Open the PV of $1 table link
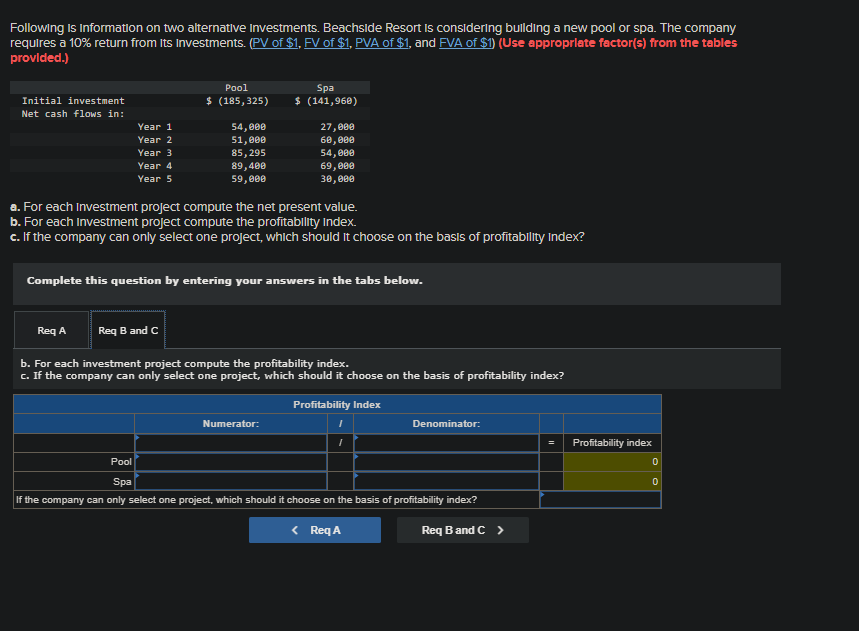 click(274, 43)
